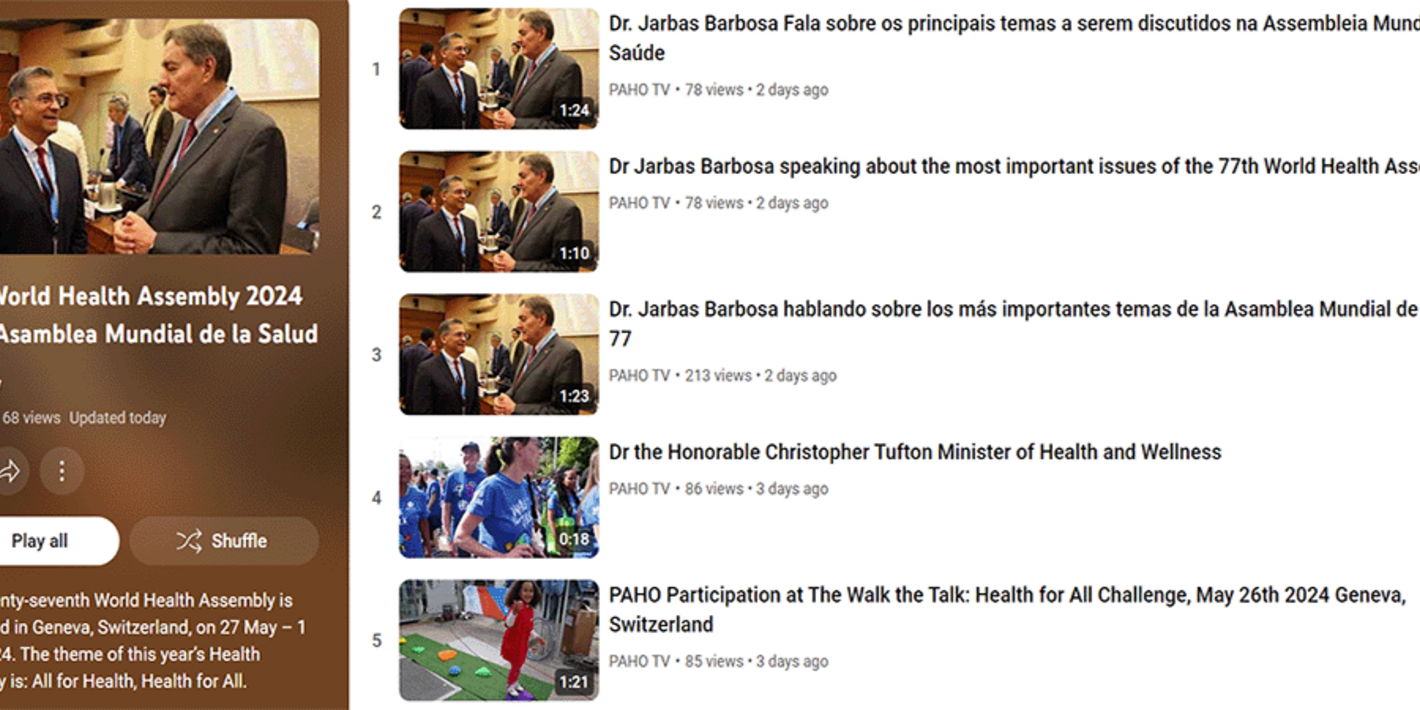Click PAHO TV channel under first video

pos(639,90)
